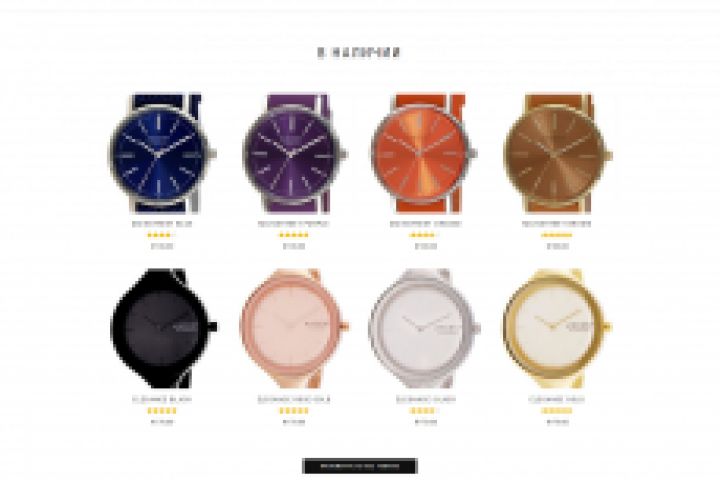Open the orange dial watch product image

(425, 154)
